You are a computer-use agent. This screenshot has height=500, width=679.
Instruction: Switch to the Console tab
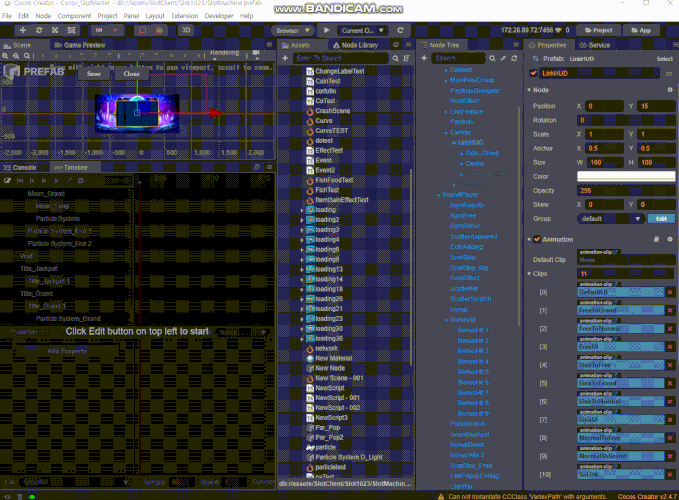pyautogui.click(x=20, y=168)
